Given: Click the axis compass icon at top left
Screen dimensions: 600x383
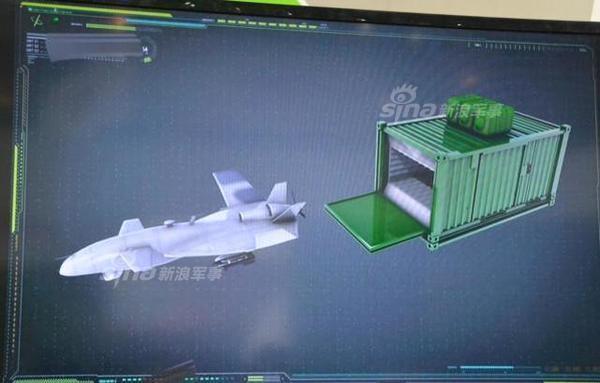Looking at the screenshot, I should [37, 21].
